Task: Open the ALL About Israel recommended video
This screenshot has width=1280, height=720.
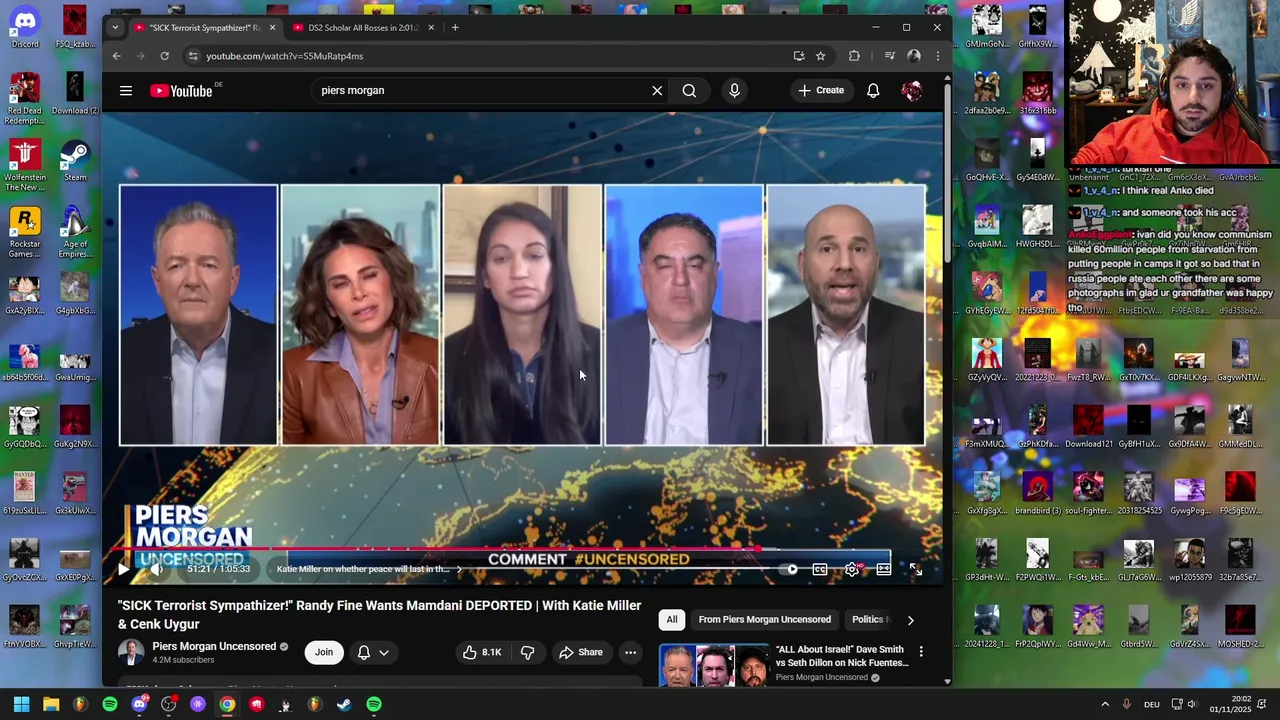Action: 841,656
